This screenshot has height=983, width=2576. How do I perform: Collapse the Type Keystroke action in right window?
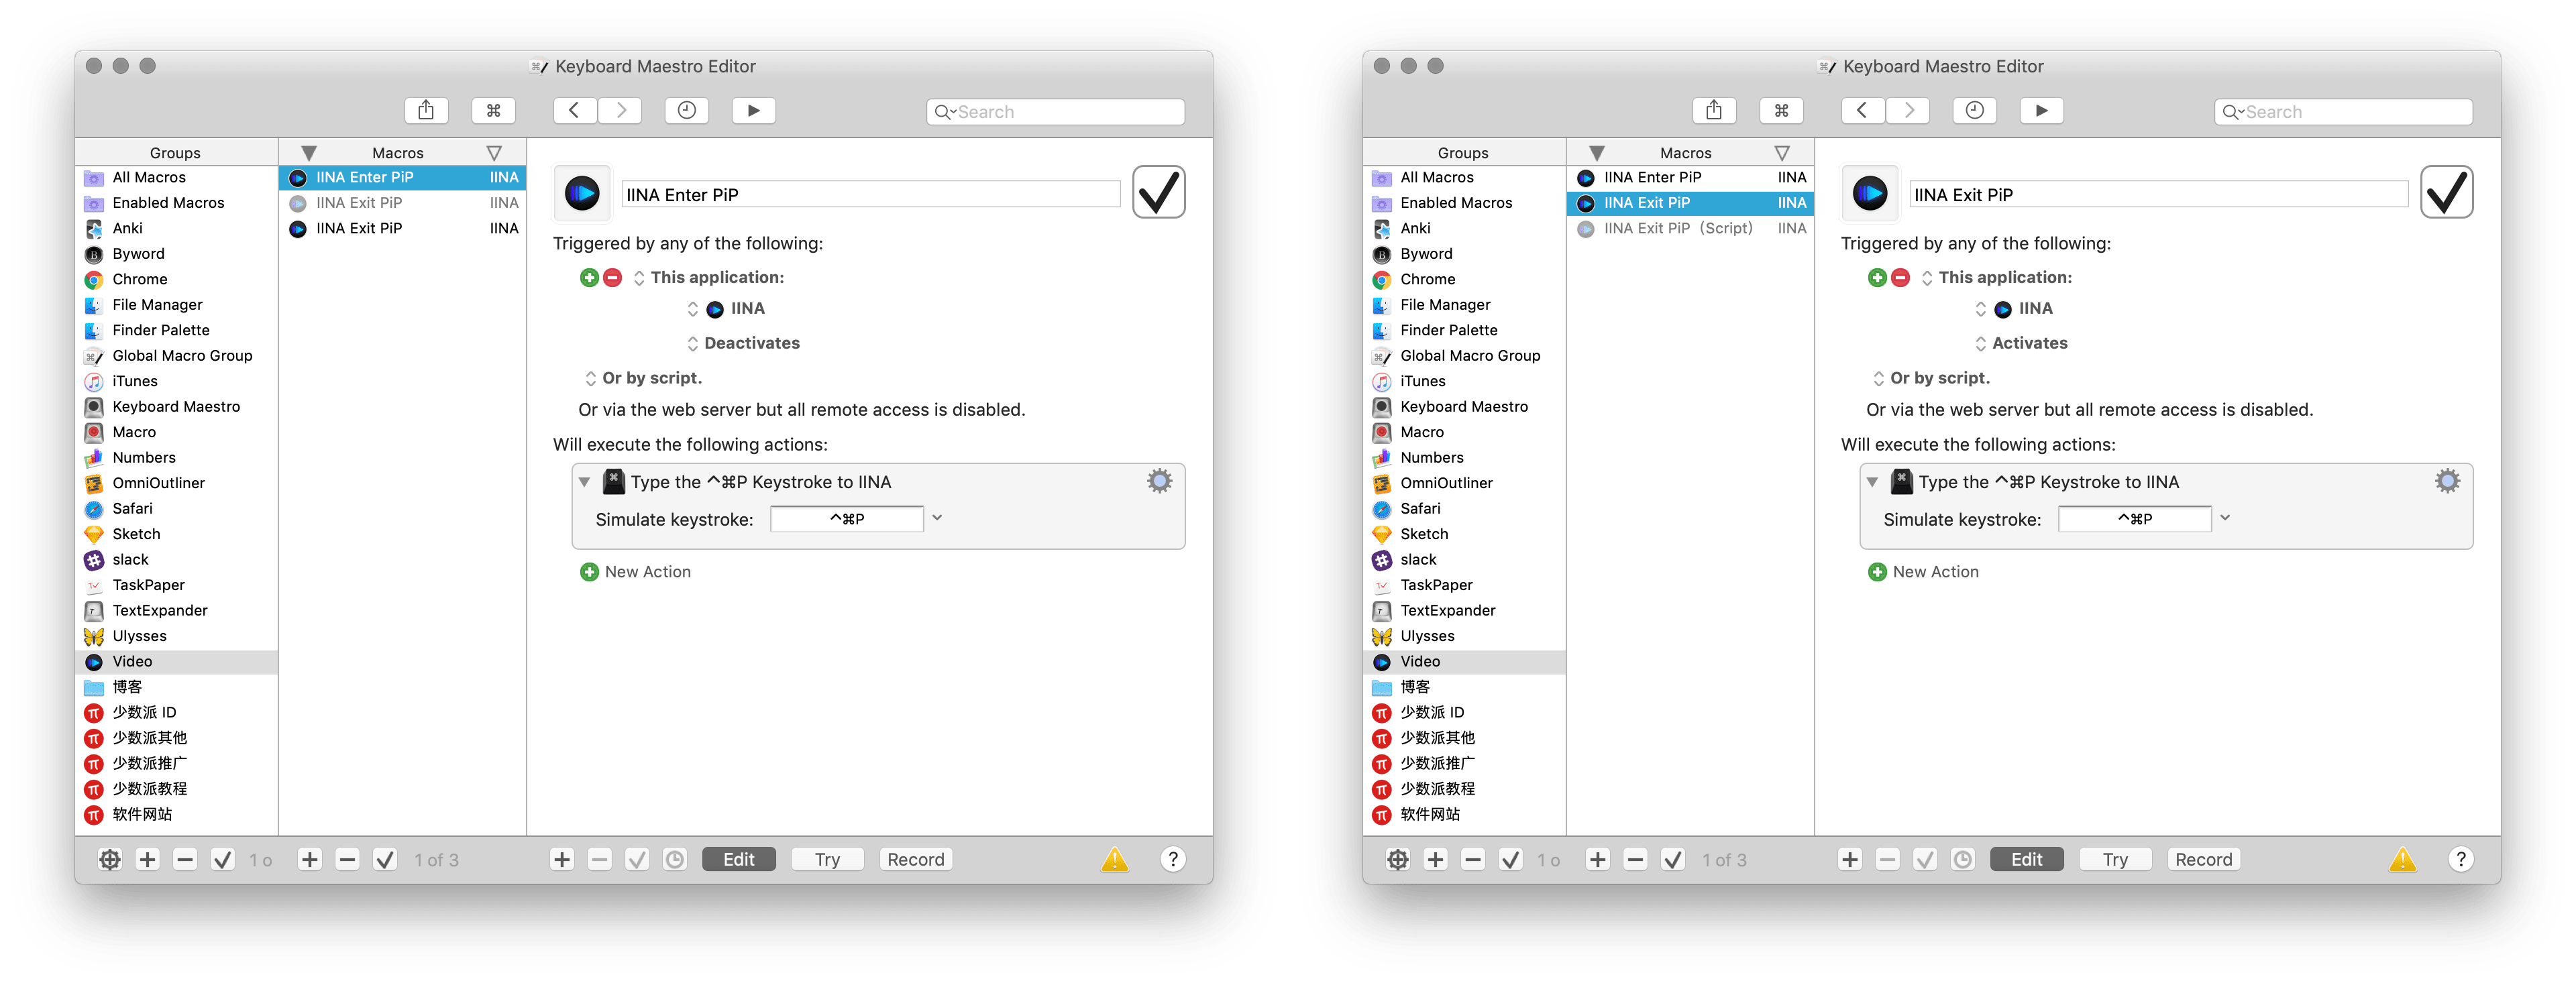[1872, 482]
